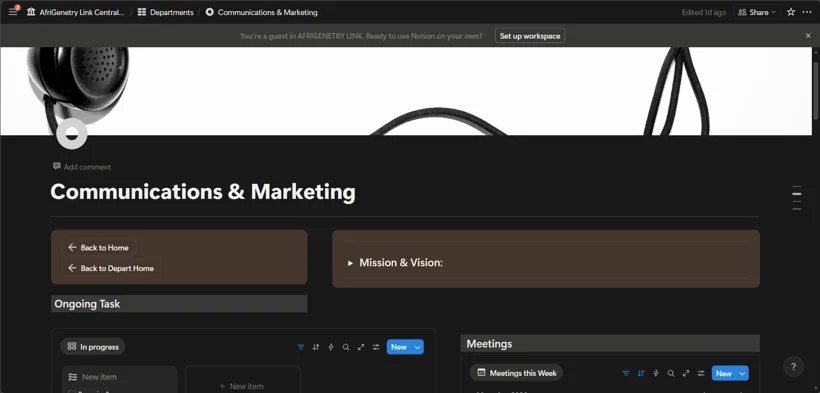This screenshot has width=820, height=393.
Task: Go Back to Home
Action: point(98,248)
